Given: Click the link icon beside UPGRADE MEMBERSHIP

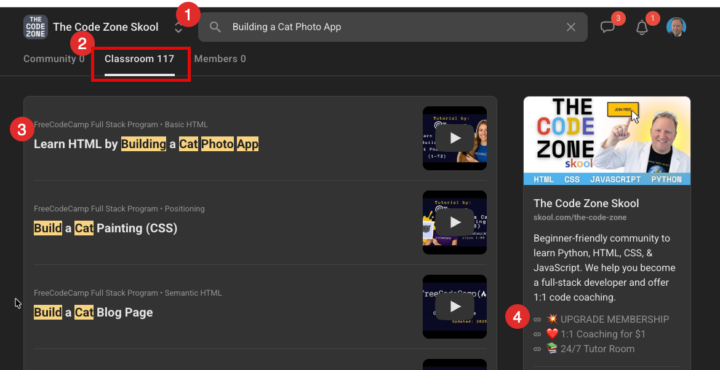Looking at the screenshot, I should [x=537, y=320].
